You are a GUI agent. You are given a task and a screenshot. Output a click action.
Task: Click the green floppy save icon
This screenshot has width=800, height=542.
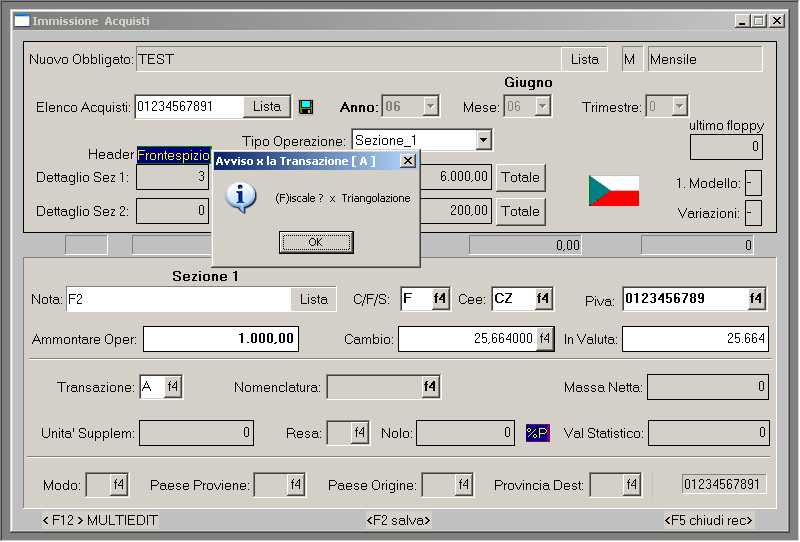[306, 107]
